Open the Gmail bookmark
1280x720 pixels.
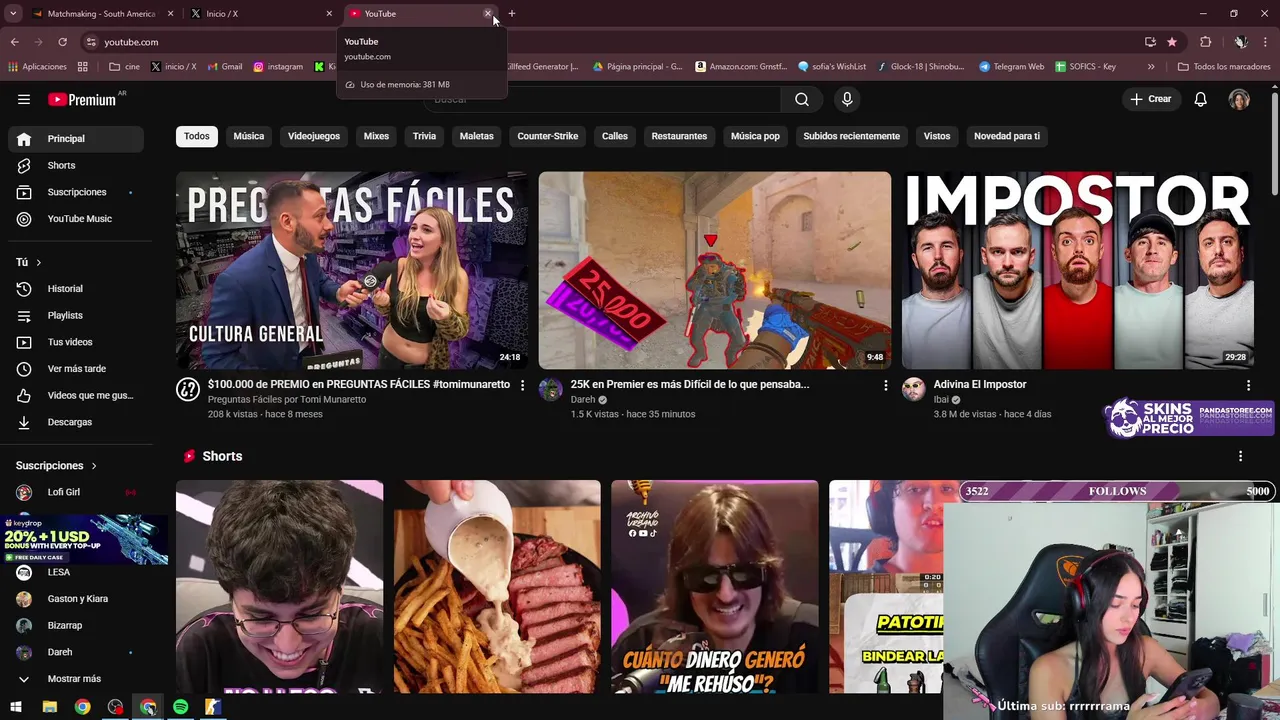[224, 67]
